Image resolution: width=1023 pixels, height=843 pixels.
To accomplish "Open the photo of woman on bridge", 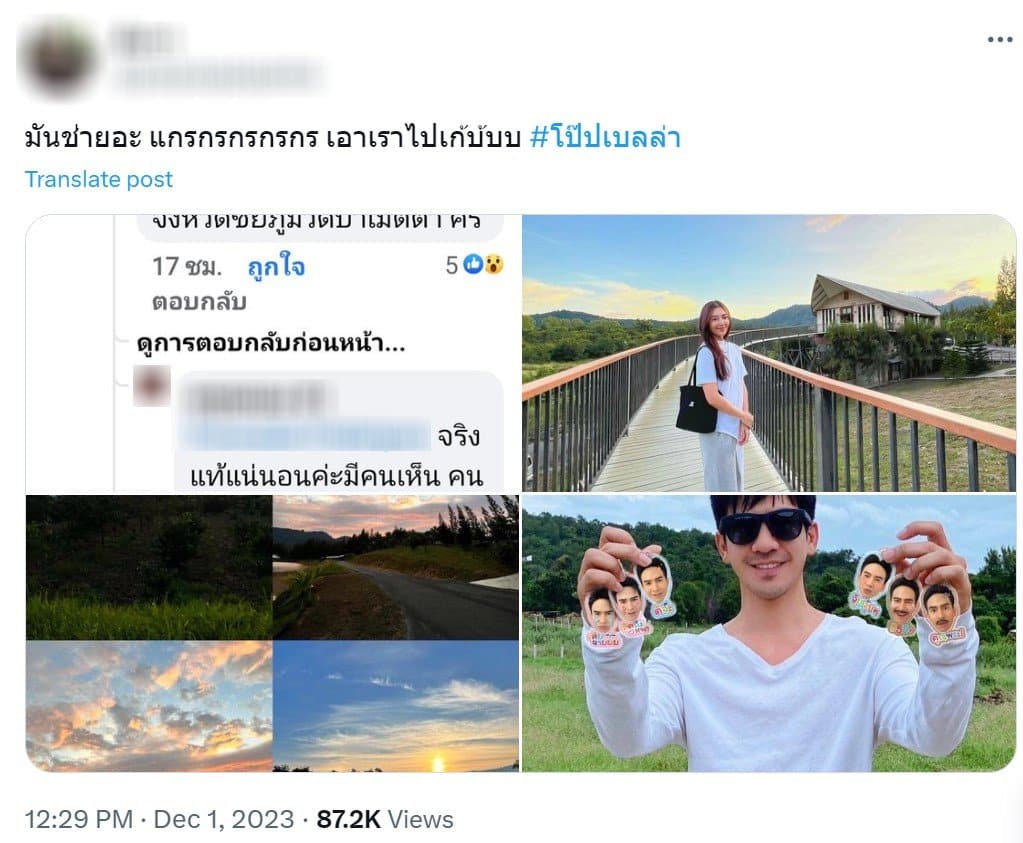I will click(x=768, y=353).
